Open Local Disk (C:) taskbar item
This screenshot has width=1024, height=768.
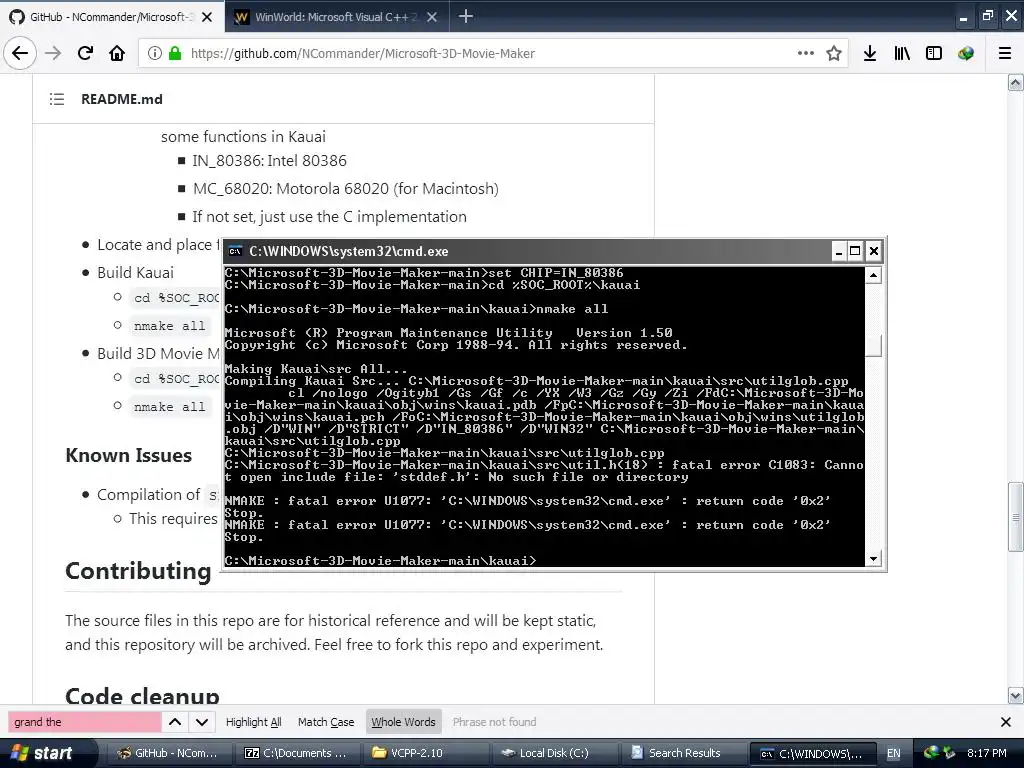pyautogui.click(x=555, y=753)
